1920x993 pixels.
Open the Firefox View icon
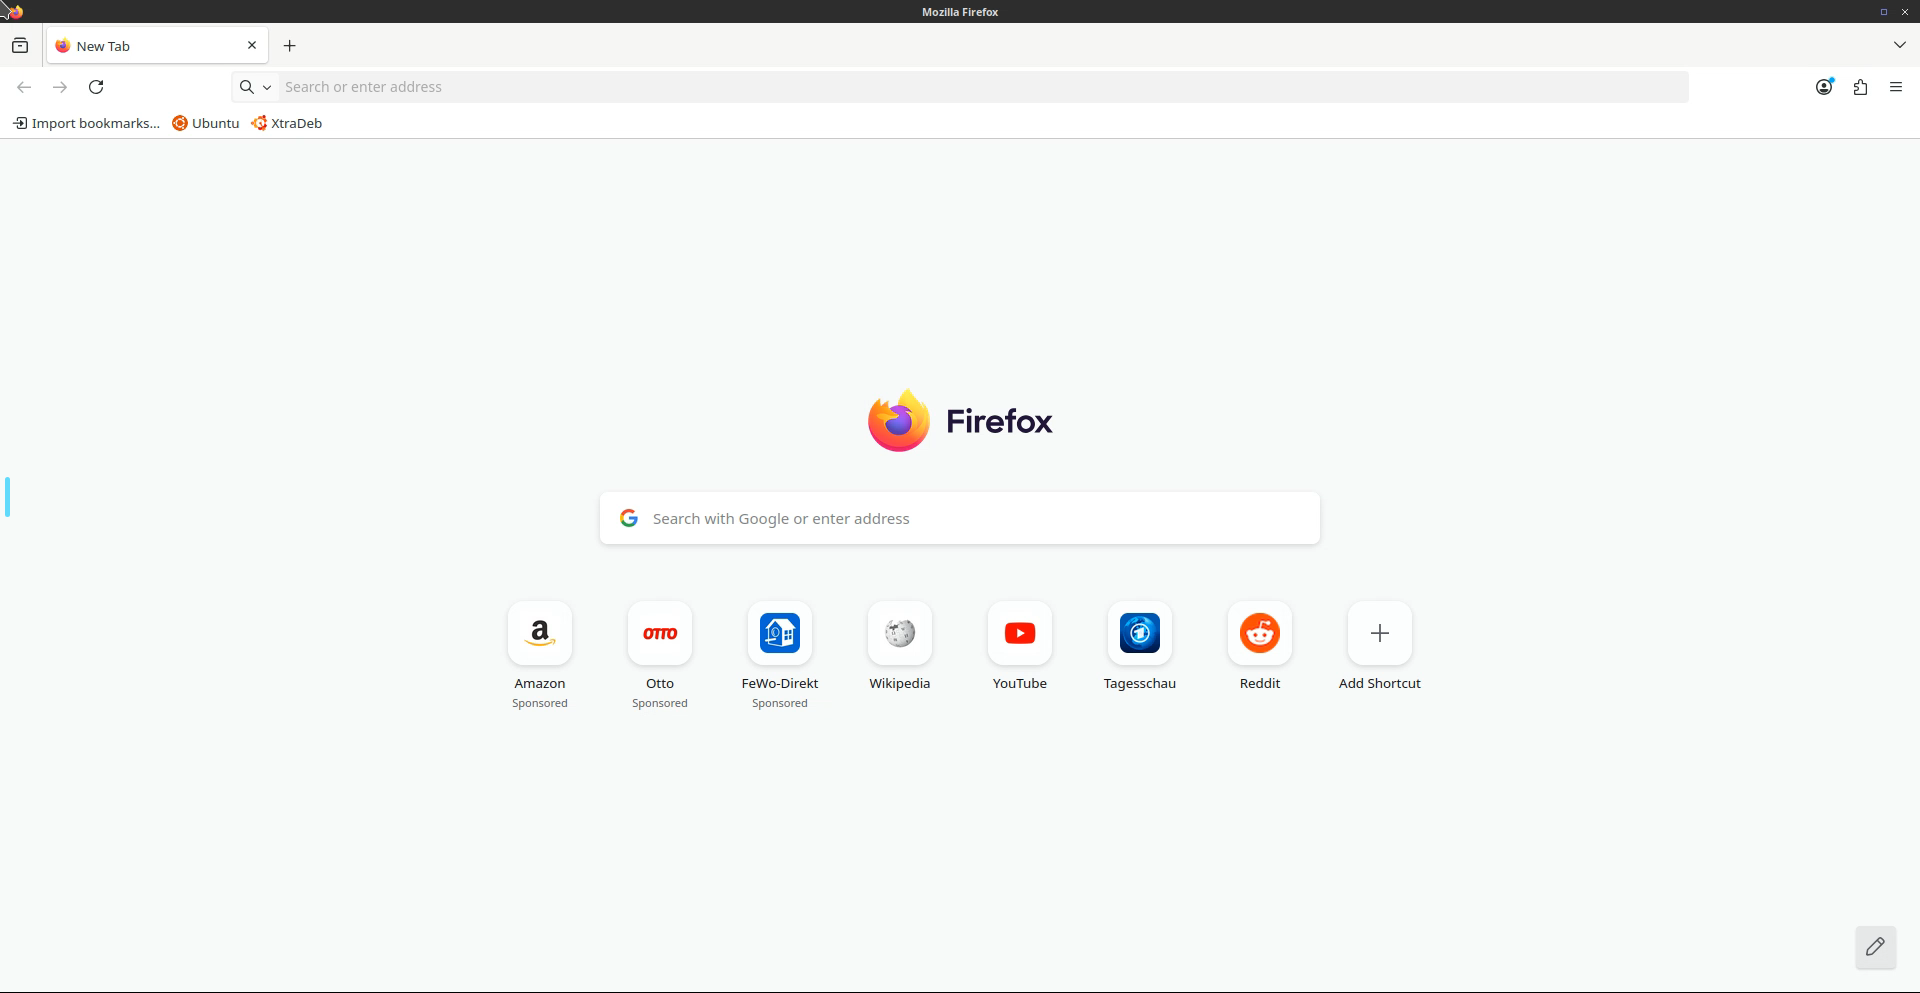point(20,46)
